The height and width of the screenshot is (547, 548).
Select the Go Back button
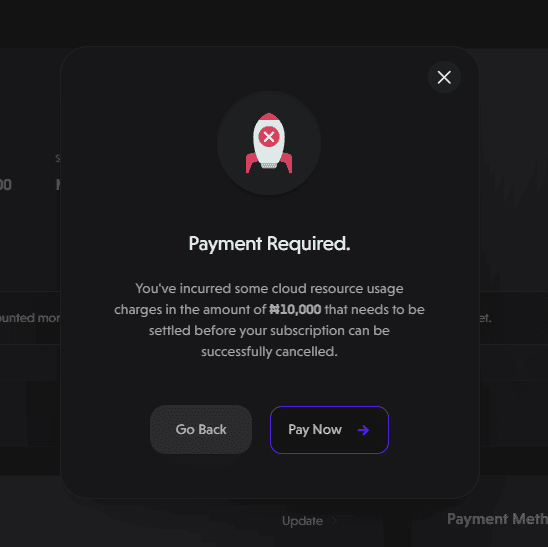[201, 430]
